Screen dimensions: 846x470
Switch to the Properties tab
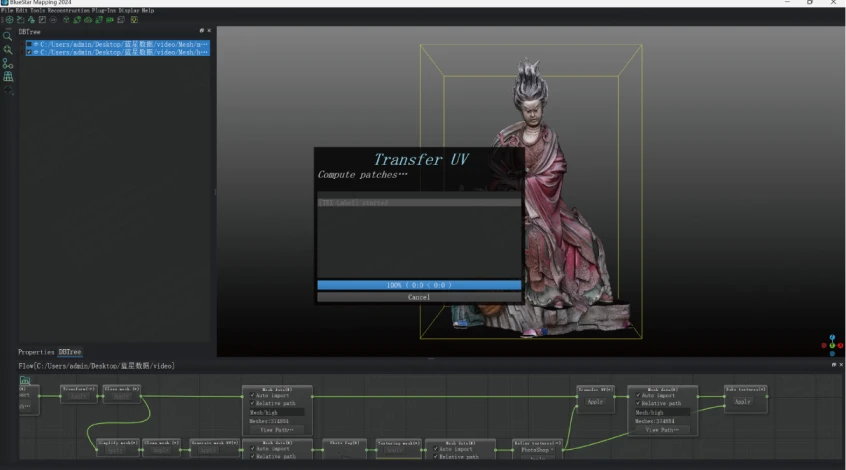click(36, 352)
